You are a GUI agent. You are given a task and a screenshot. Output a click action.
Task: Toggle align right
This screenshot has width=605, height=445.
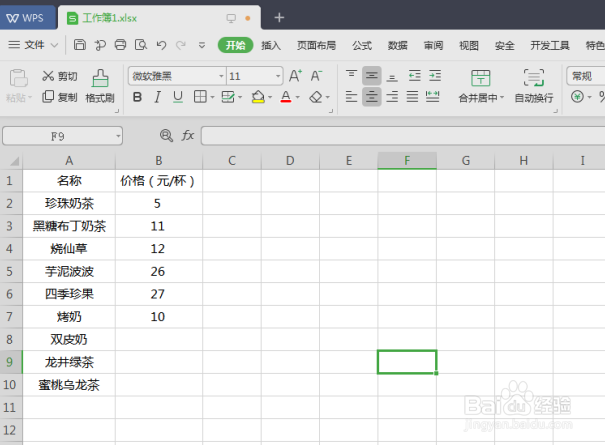392,96
